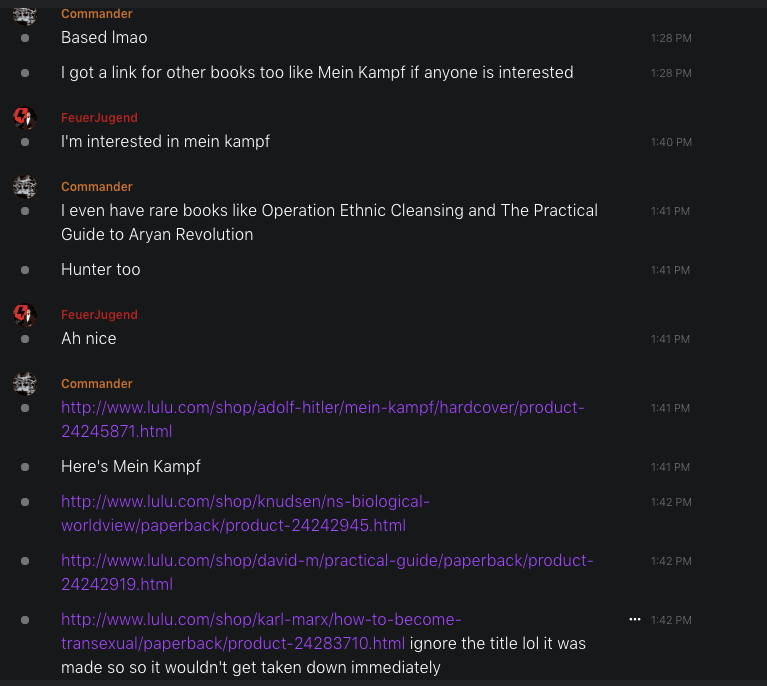Click Commander's avatar above the "rare books" message
This screenshot has height=686, width=767.
(x=25, y=187)
